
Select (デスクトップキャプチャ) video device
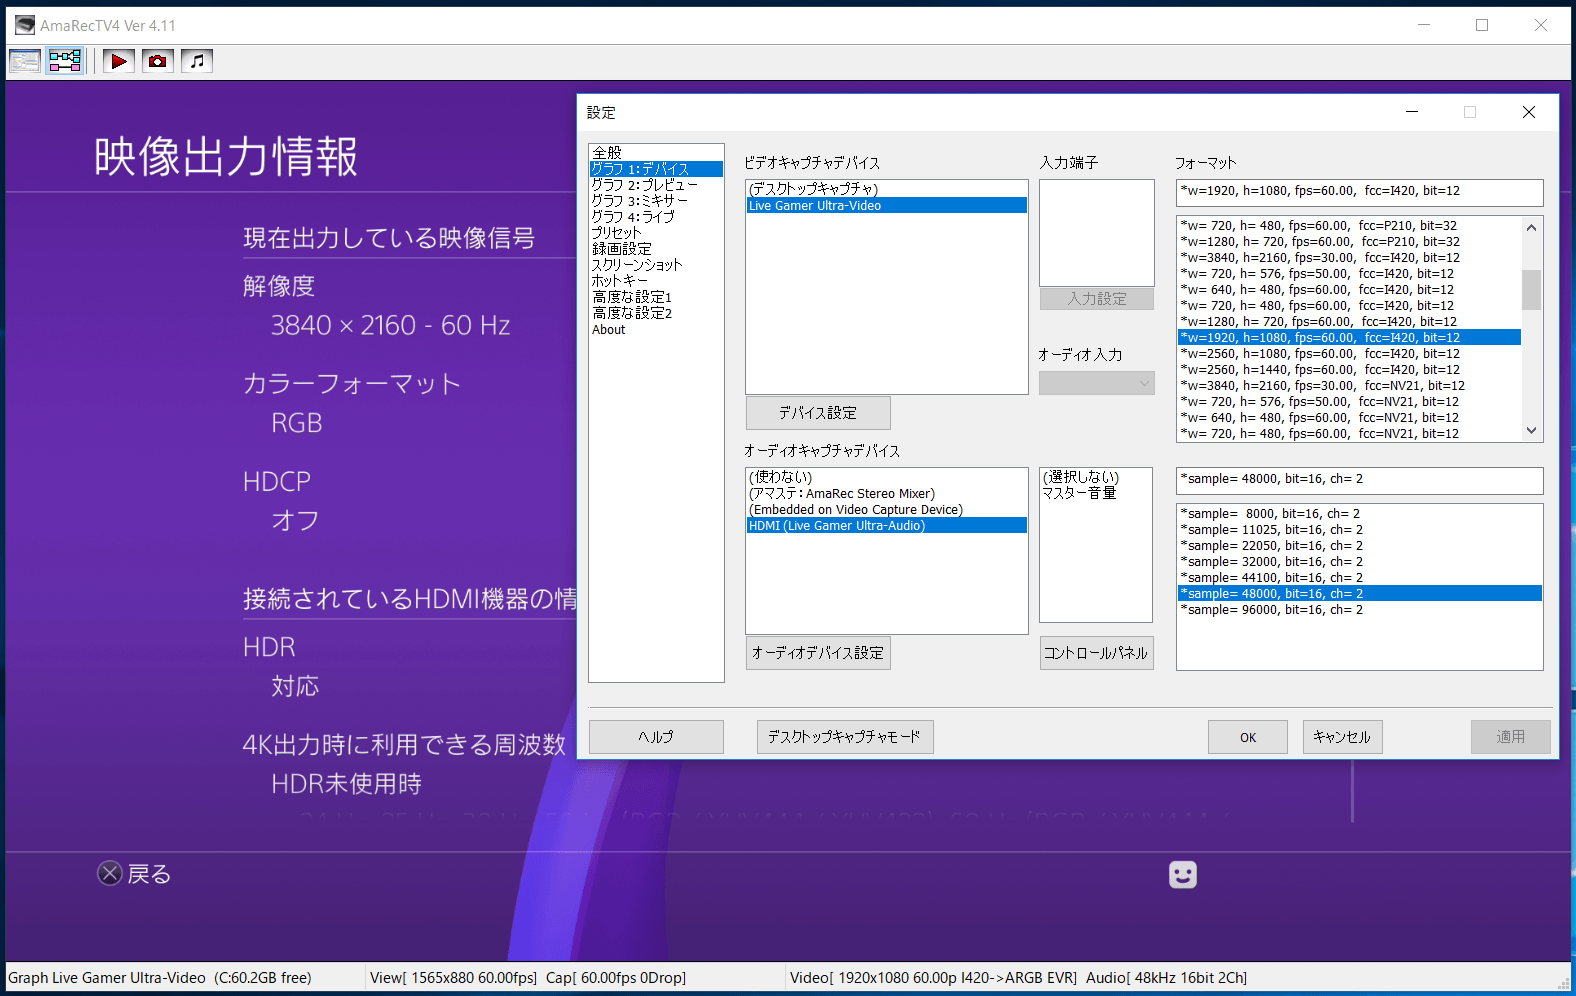(x=887, y=189)
